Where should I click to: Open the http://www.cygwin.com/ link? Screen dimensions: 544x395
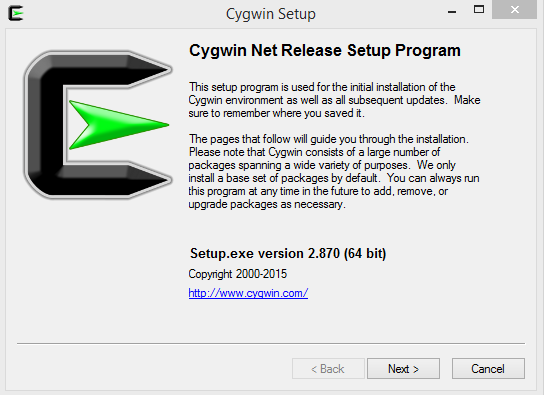coord(248,293)
